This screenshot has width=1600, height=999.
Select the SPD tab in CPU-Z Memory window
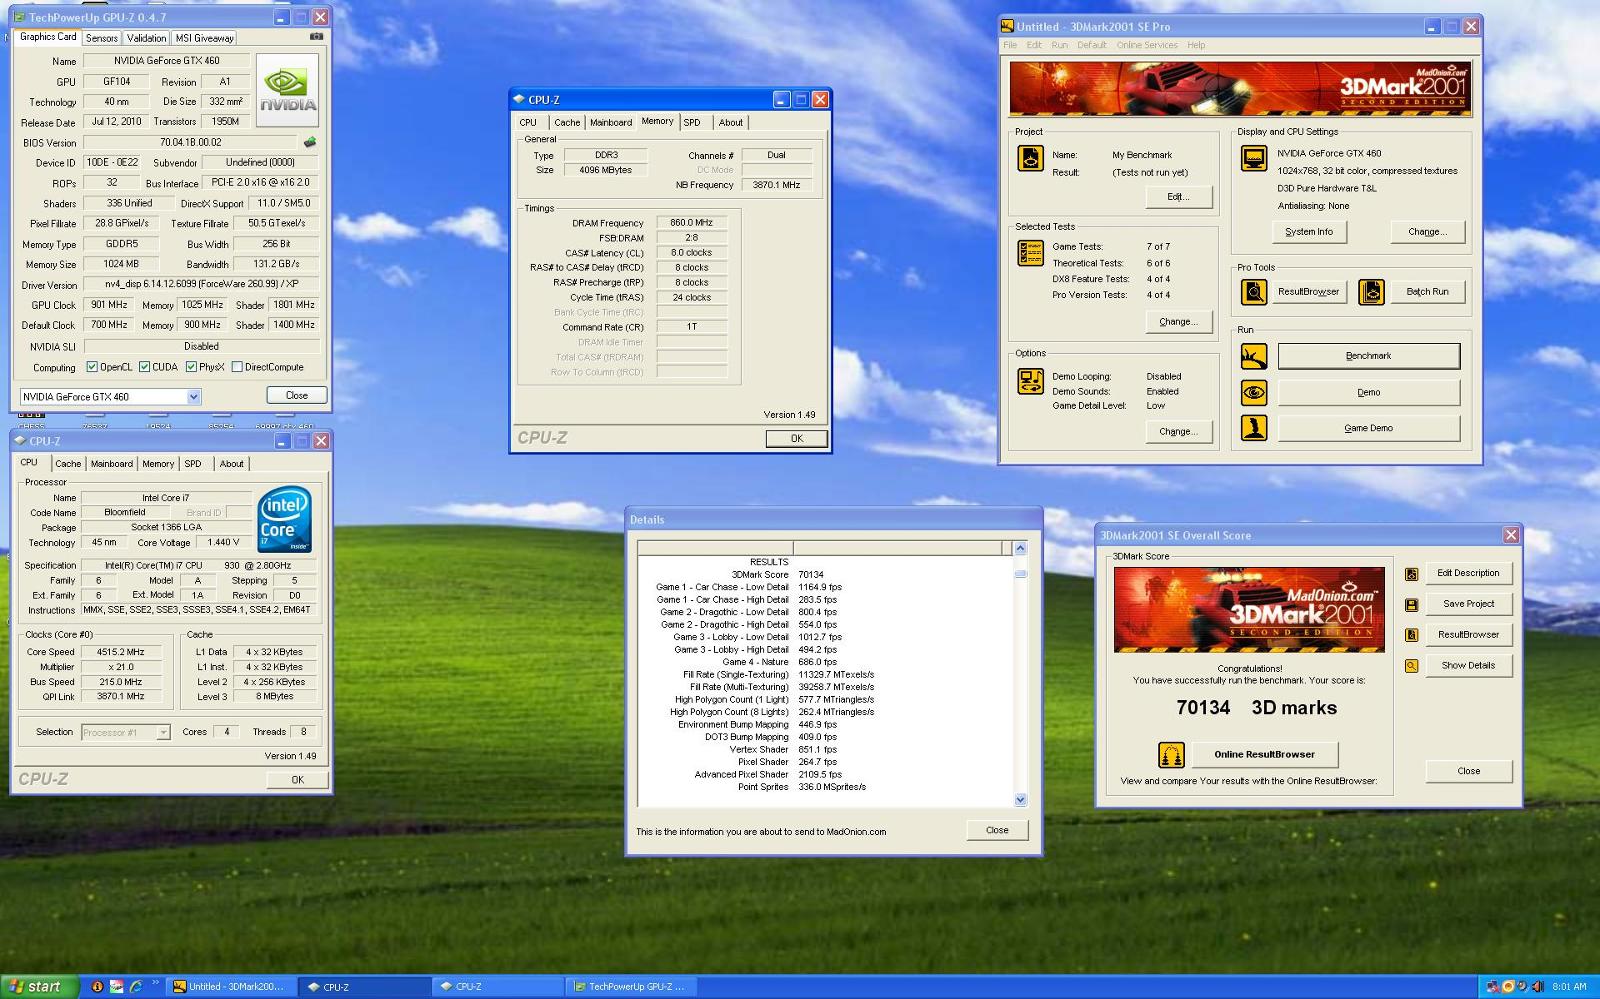[692, 122]
